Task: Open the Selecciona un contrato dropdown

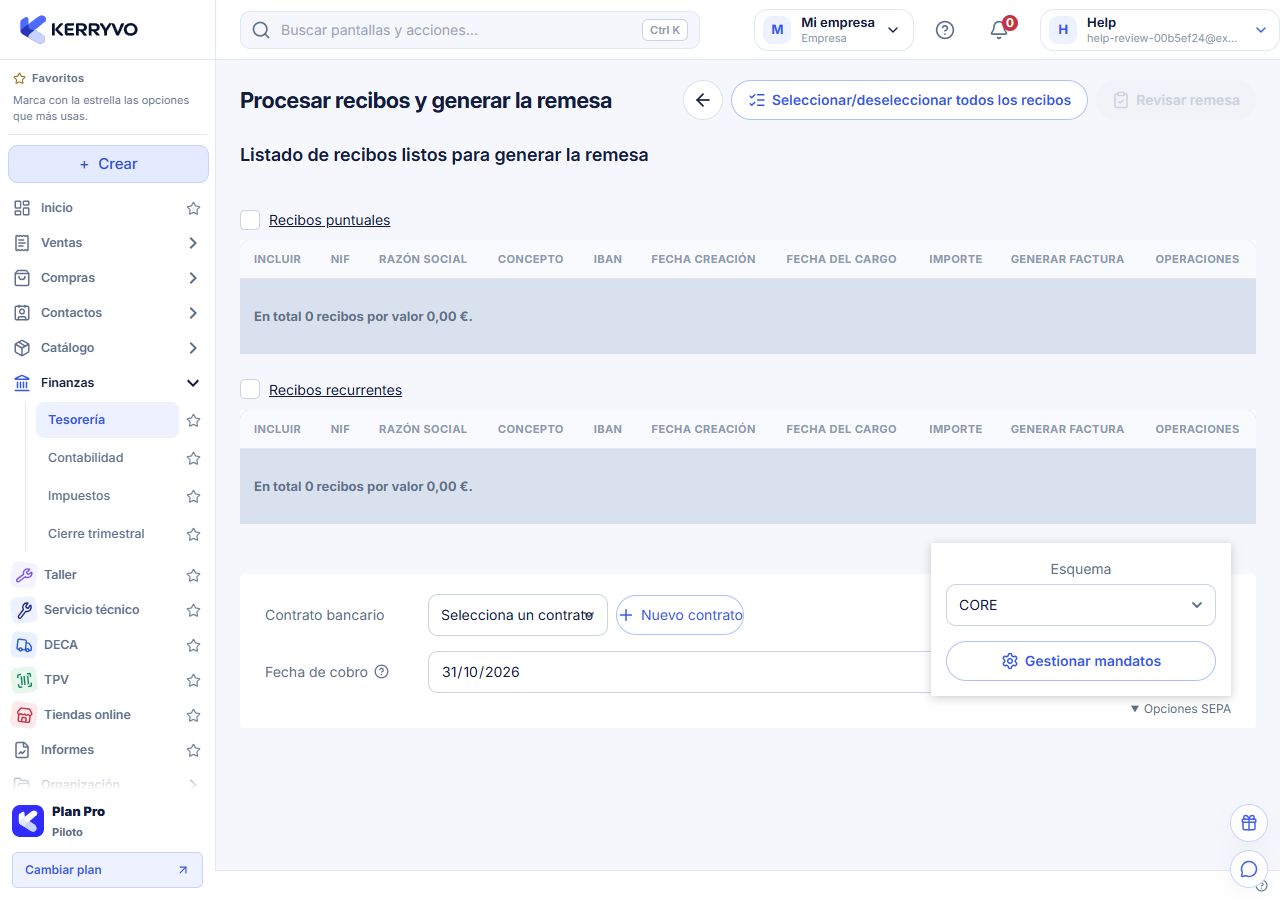Action: [x=518, y=615]
